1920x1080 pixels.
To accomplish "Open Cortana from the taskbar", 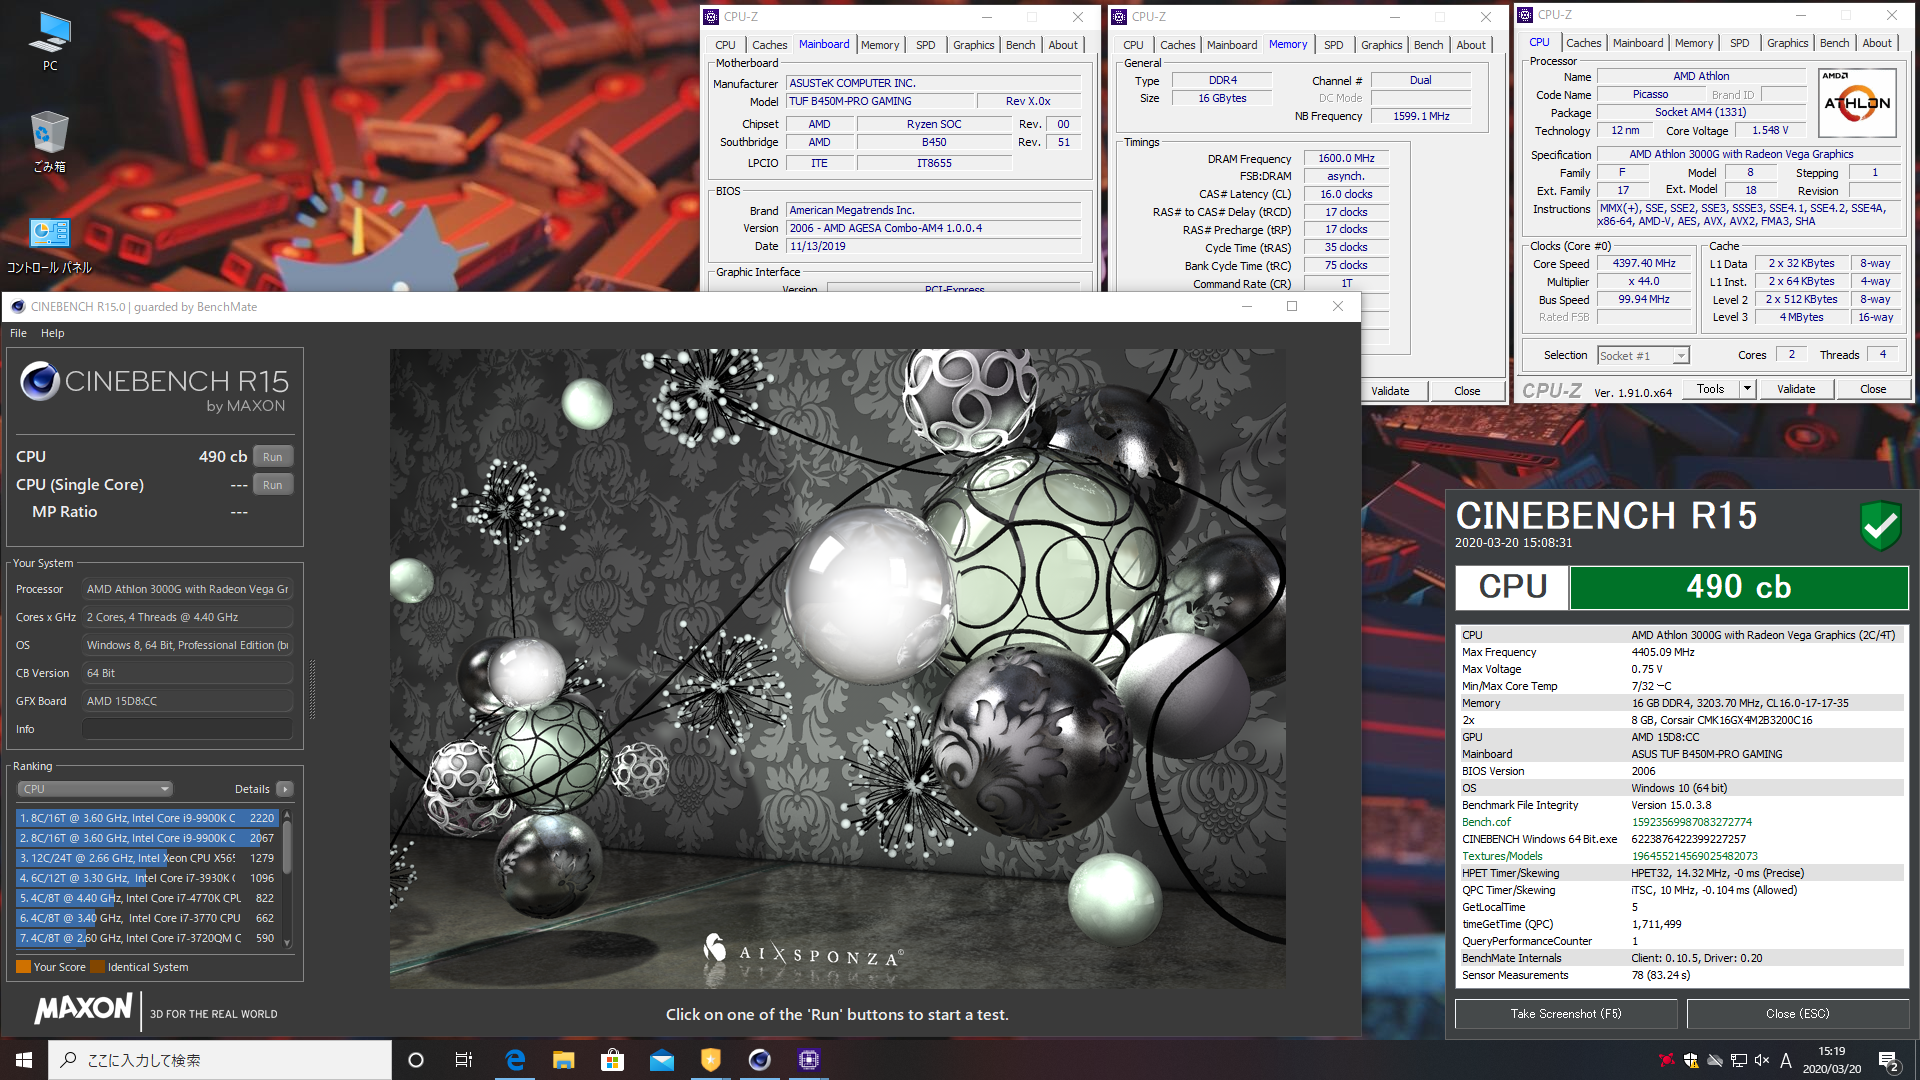I will (416, 1060).
